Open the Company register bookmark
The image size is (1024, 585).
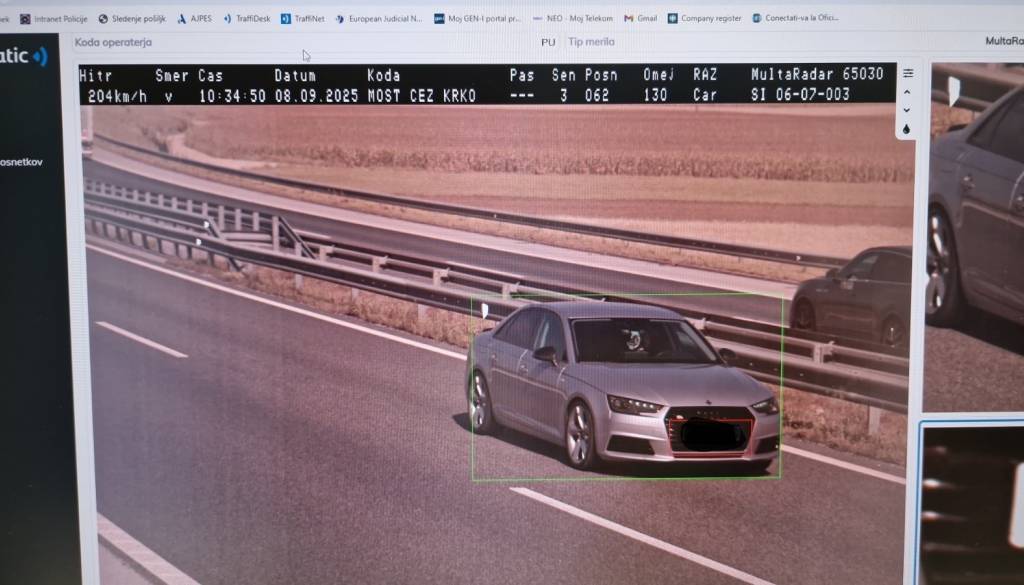(x=705, y=18)
